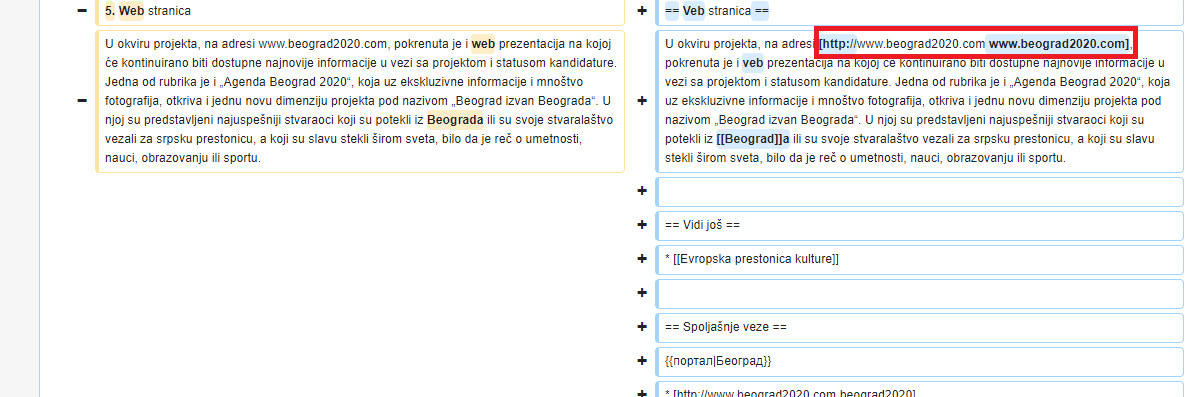1195x397 pixels.
Task: Click highlighted 'Web' in the removed heading
Action: [131, 12]
